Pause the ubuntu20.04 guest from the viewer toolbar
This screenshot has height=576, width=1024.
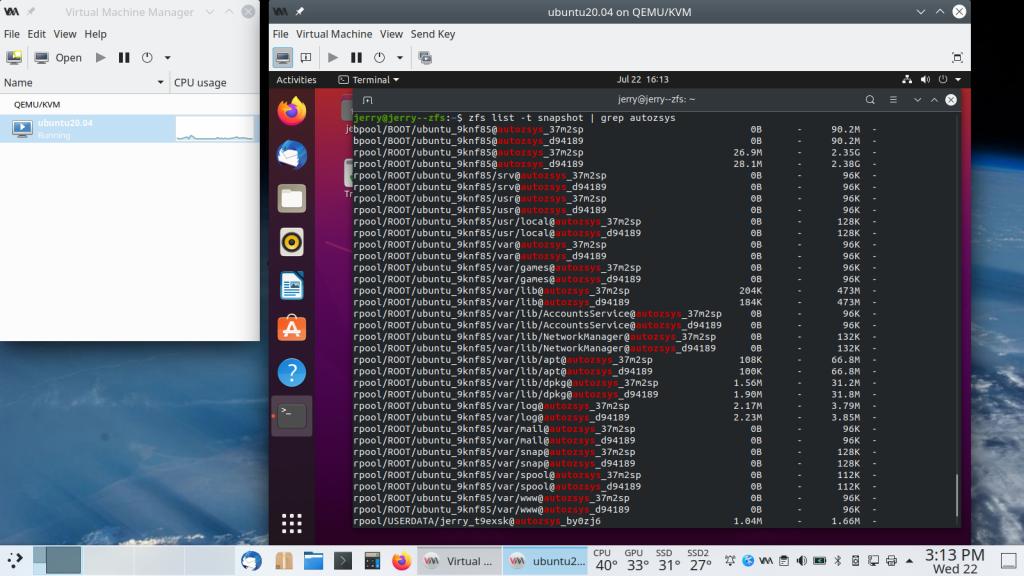click(x=356, y=58)
